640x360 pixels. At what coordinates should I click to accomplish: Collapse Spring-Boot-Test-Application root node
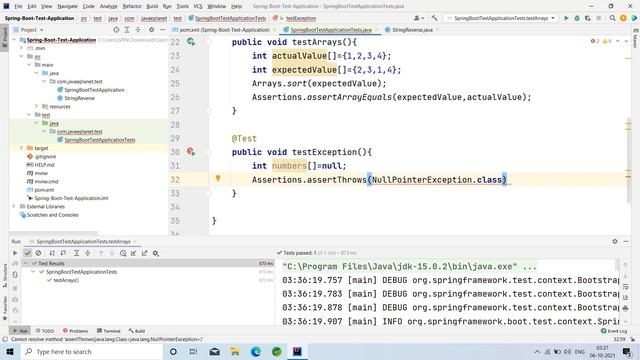click(x=15, y=40)
